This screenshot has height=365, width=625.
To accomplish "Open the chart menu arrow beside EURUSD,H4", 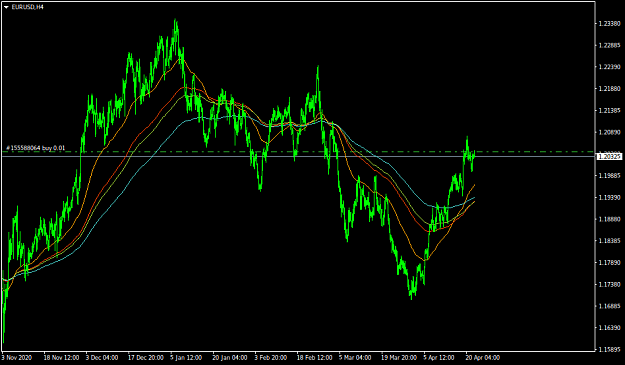I will (6, 7).
